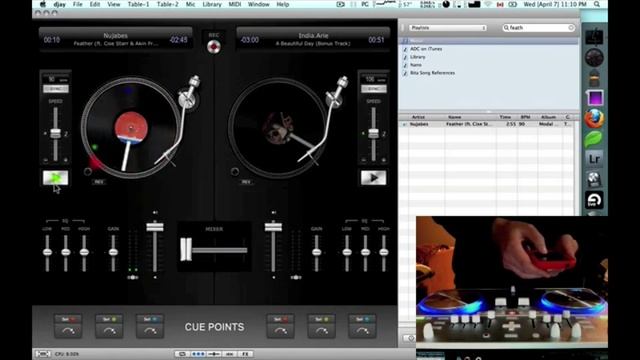Open Lightroom from the Dock
640x360 pixels.
coord(594,159)
